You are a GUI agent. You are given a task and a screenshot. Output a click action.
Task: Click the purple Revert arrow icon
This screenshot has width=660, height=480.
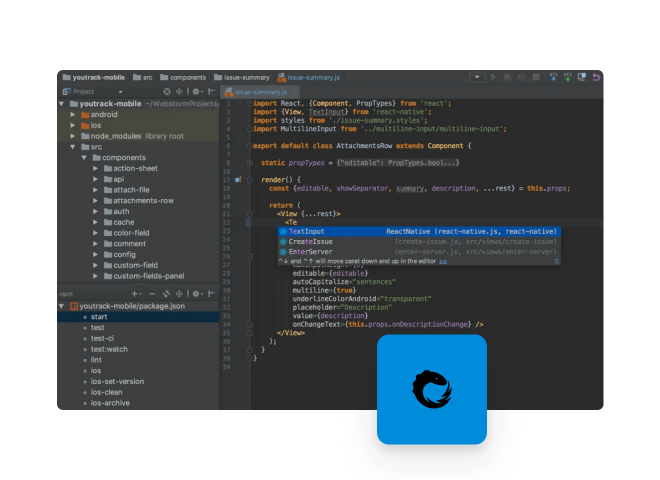[596, 77]
